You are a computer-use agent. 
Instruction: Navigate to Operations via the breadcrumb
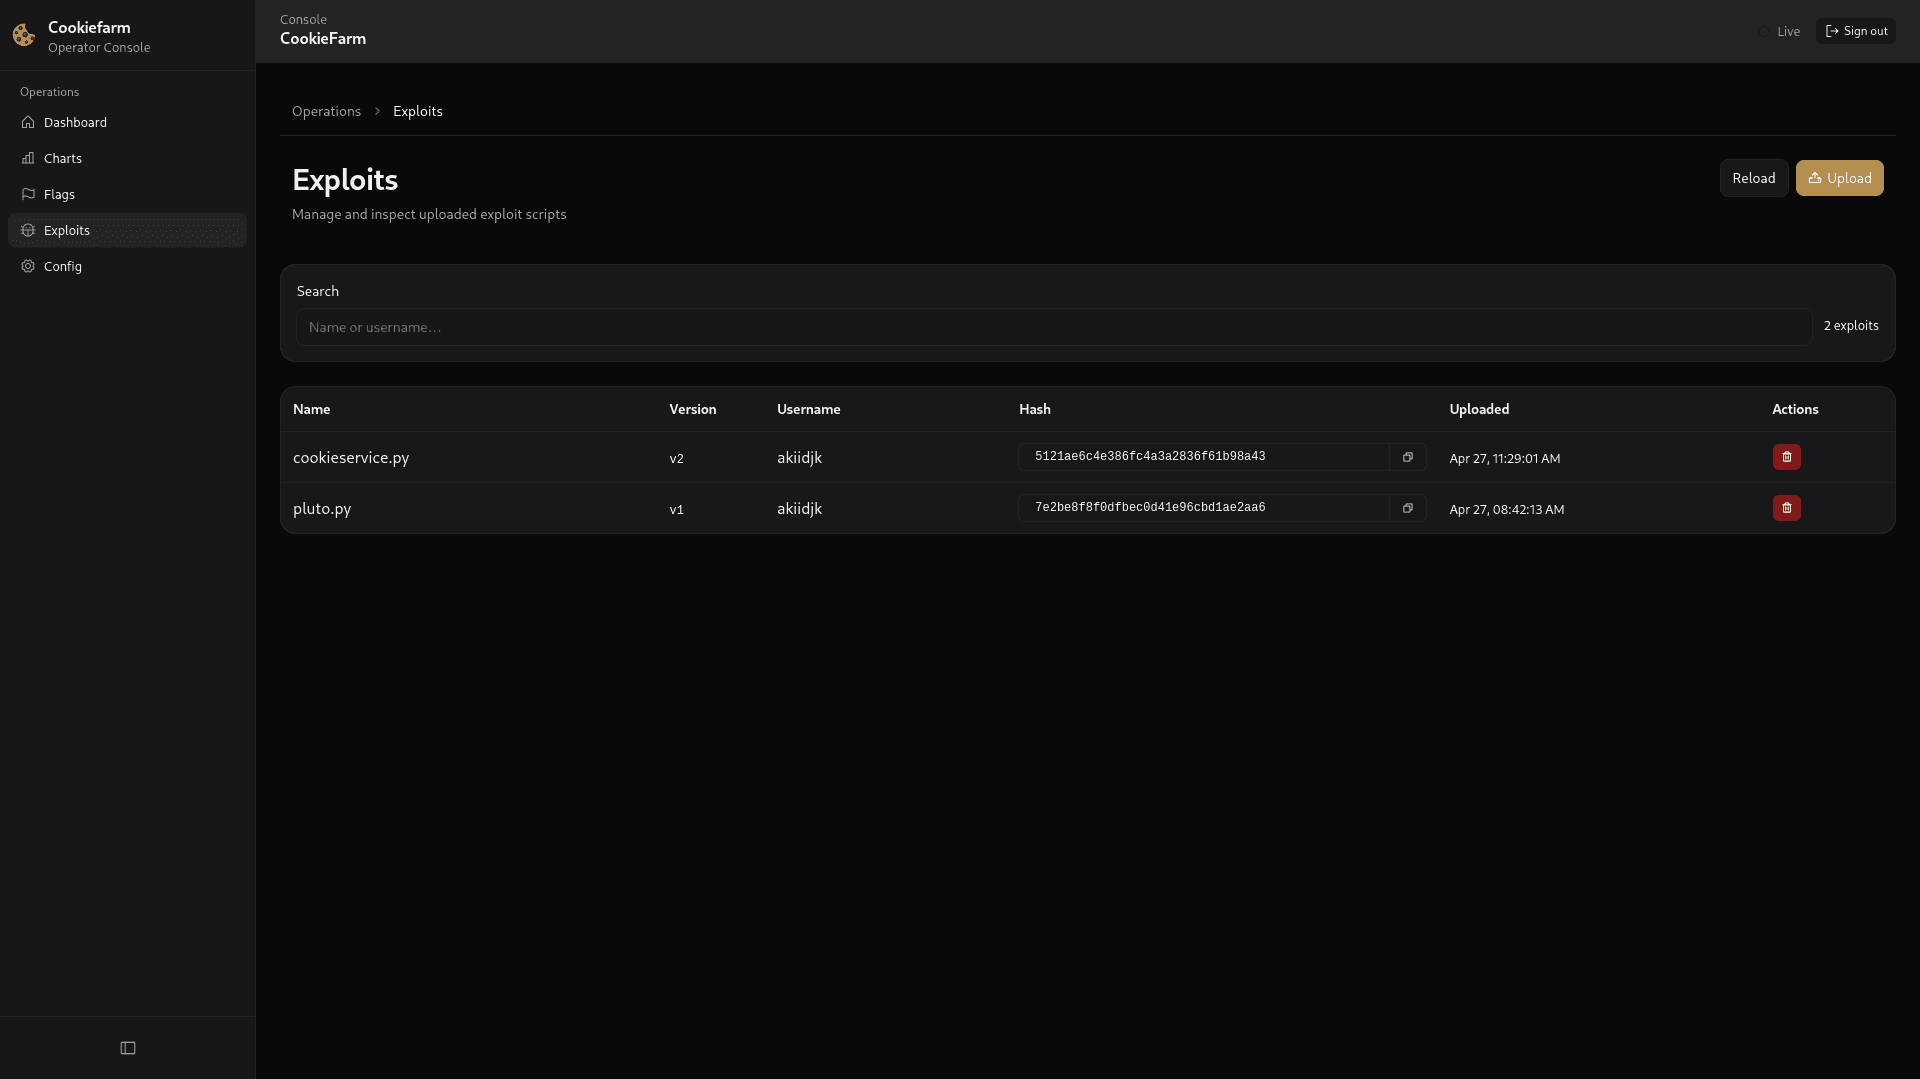click(x=326, y=111)
